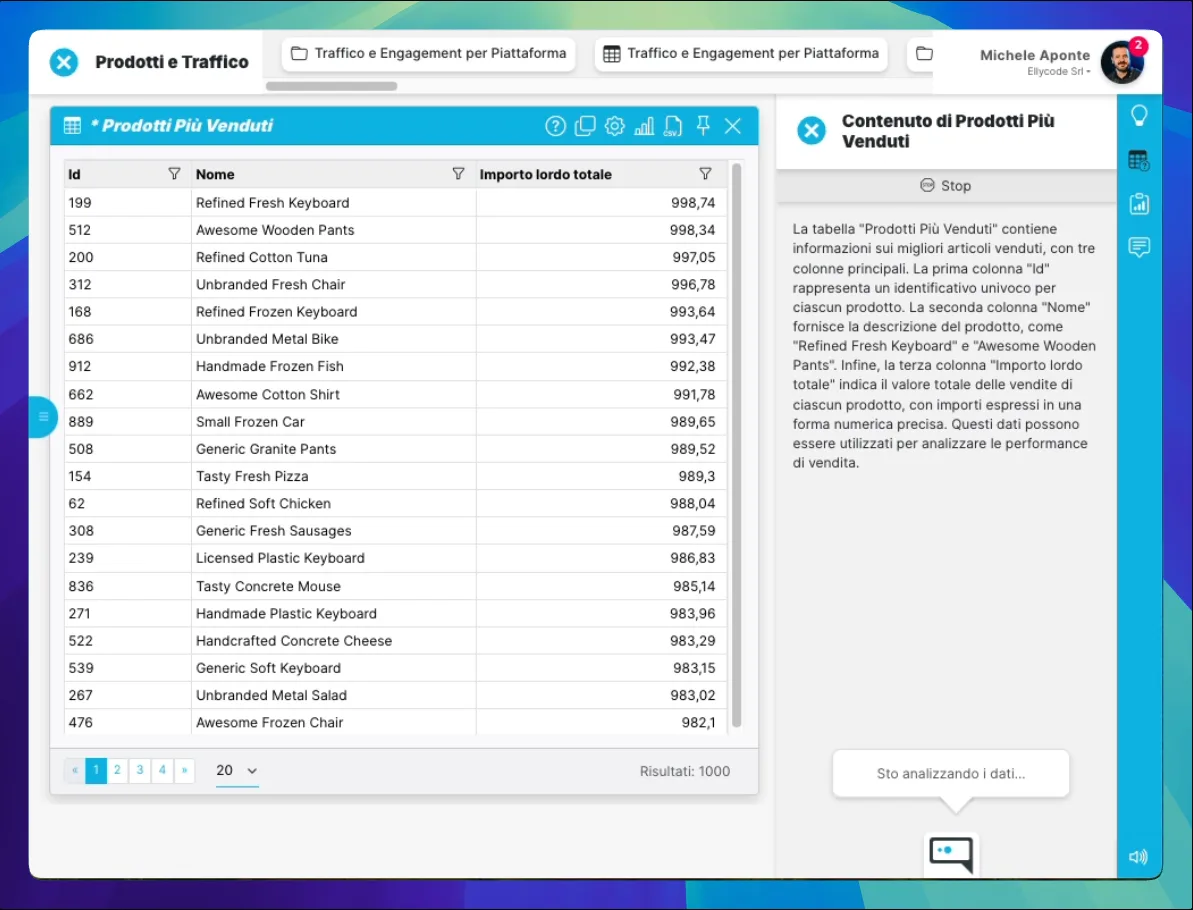
Task: Jump to the last results page
Action: (x=184, y=770)
